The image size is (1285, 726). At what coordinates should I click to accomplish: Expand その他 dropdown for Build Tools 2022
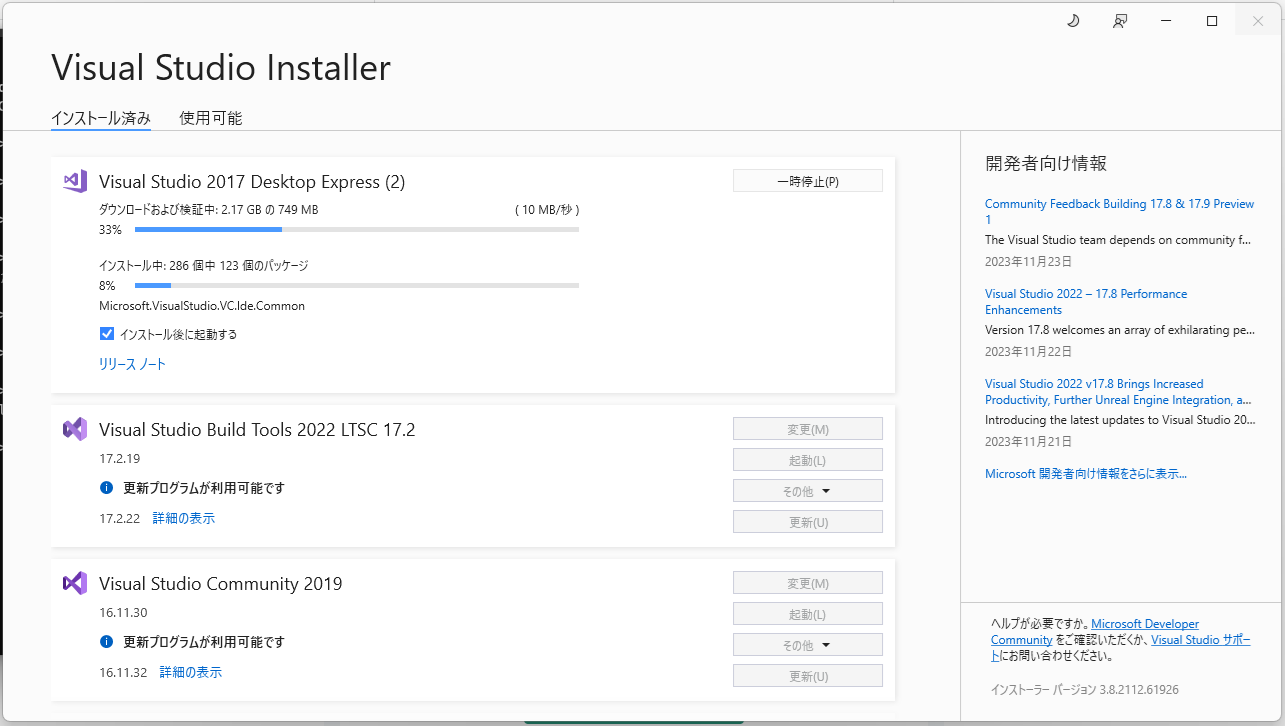pyautogui.click(x=808, y=491)
